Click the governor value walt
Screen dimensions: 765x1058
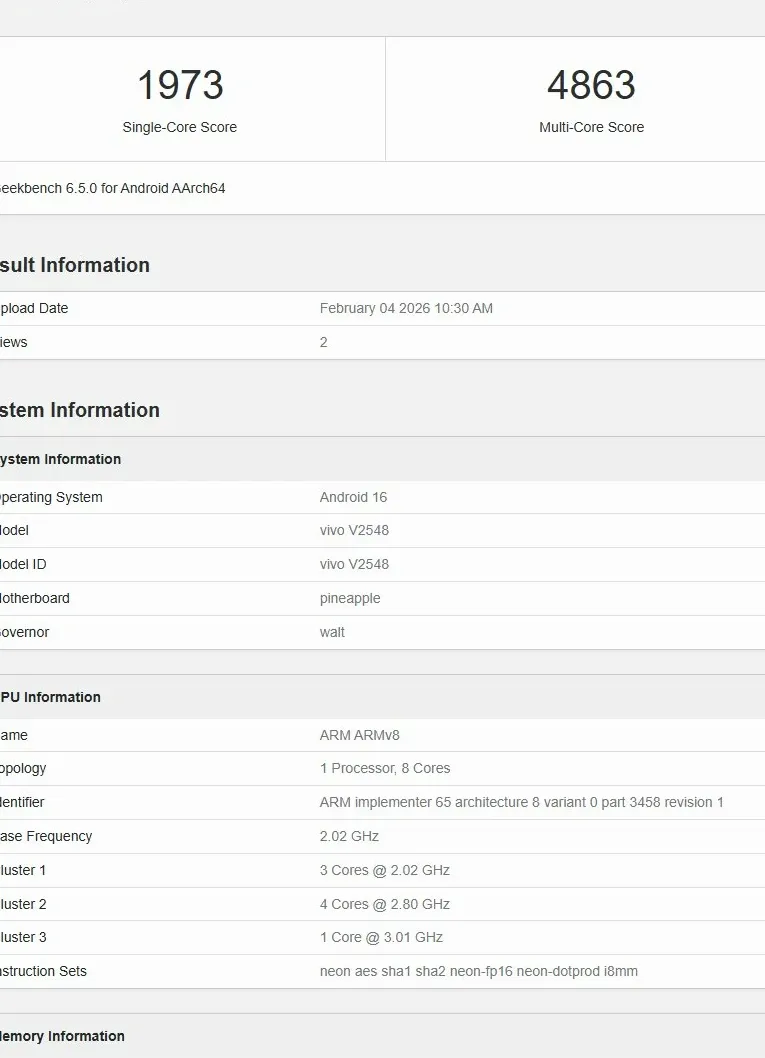[x=332, y=632]
